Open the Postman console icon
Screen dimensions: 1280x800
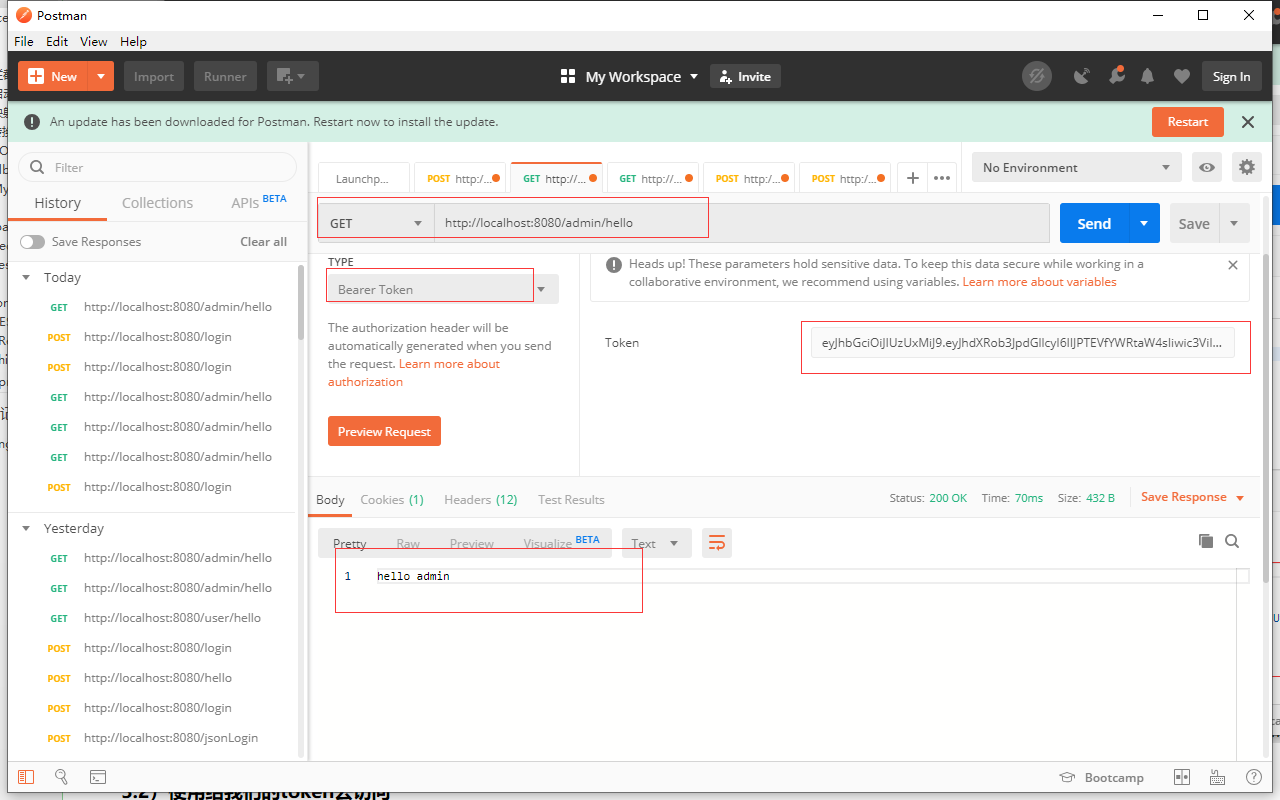coord(98,777)
